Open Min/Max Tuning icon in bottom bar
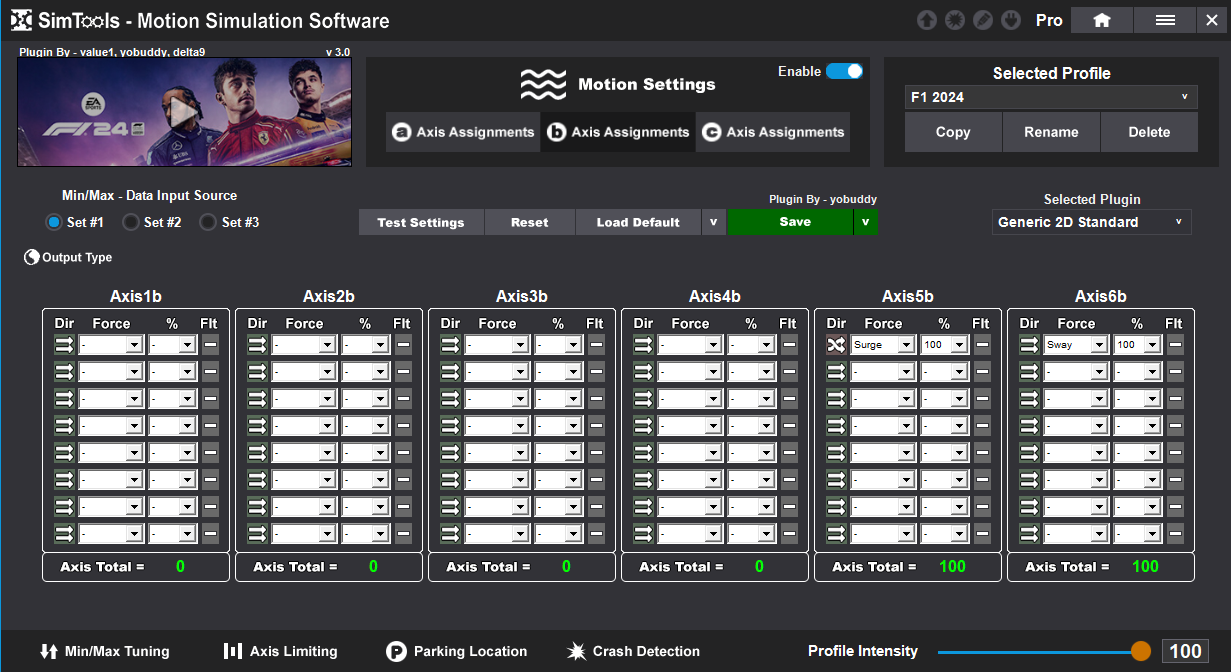The image size is (1231, 672). (48, 651)
